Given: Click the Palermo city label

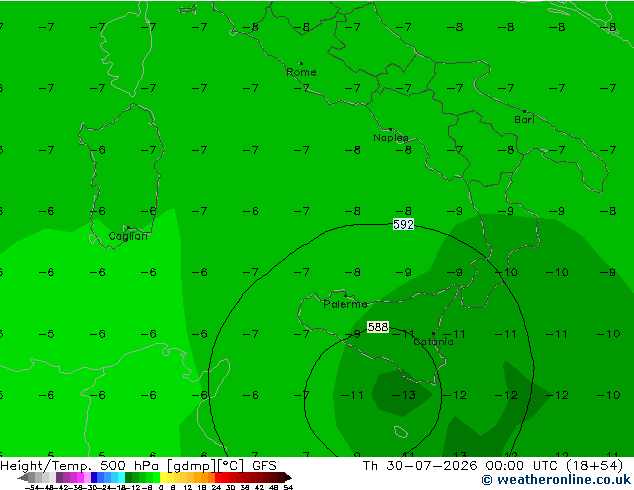Looking at the screenshot, I should tap(345, 304).
